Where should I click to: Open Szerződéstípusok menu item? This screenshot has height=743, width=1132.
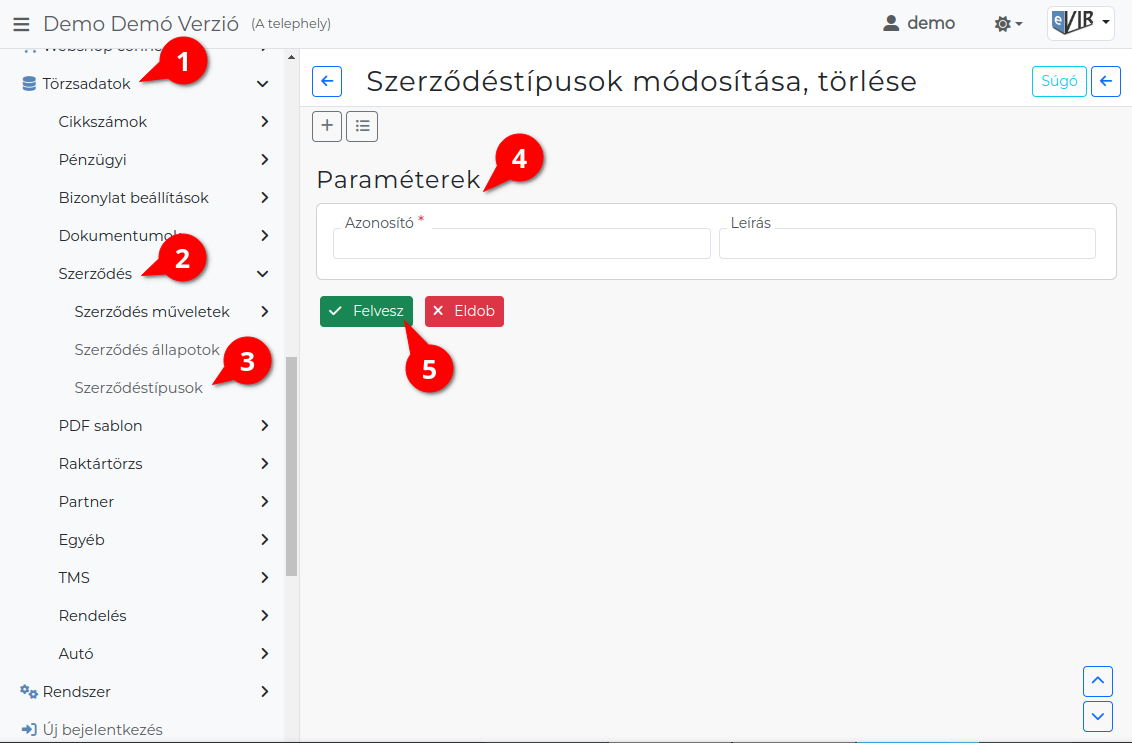click(x=139, y=388)
